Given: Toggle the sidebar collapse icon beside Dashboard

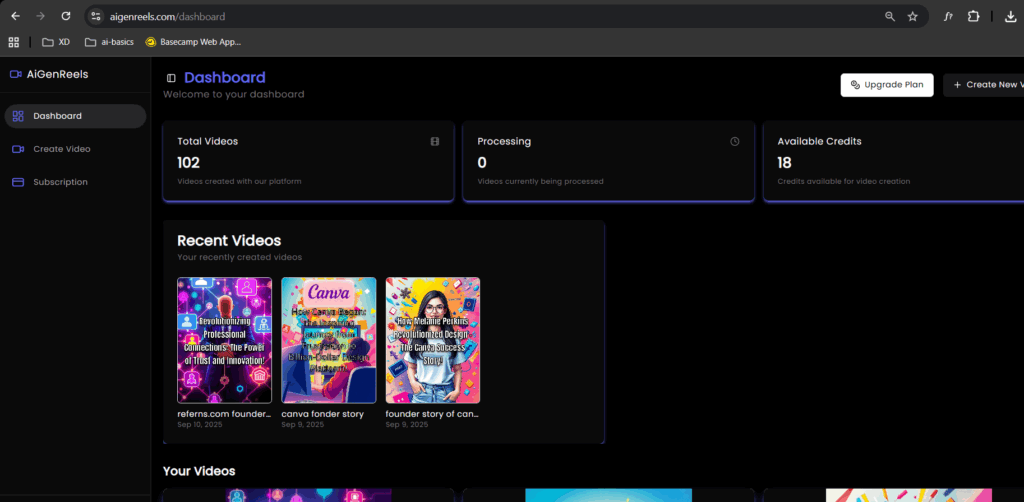Looking at the screenshot, I should point(171,78).
